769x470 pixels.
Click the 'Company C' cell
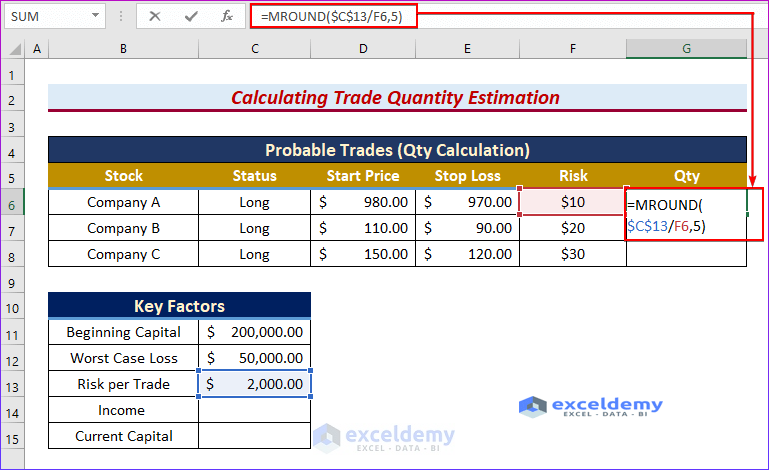click(x=124, y=254)
